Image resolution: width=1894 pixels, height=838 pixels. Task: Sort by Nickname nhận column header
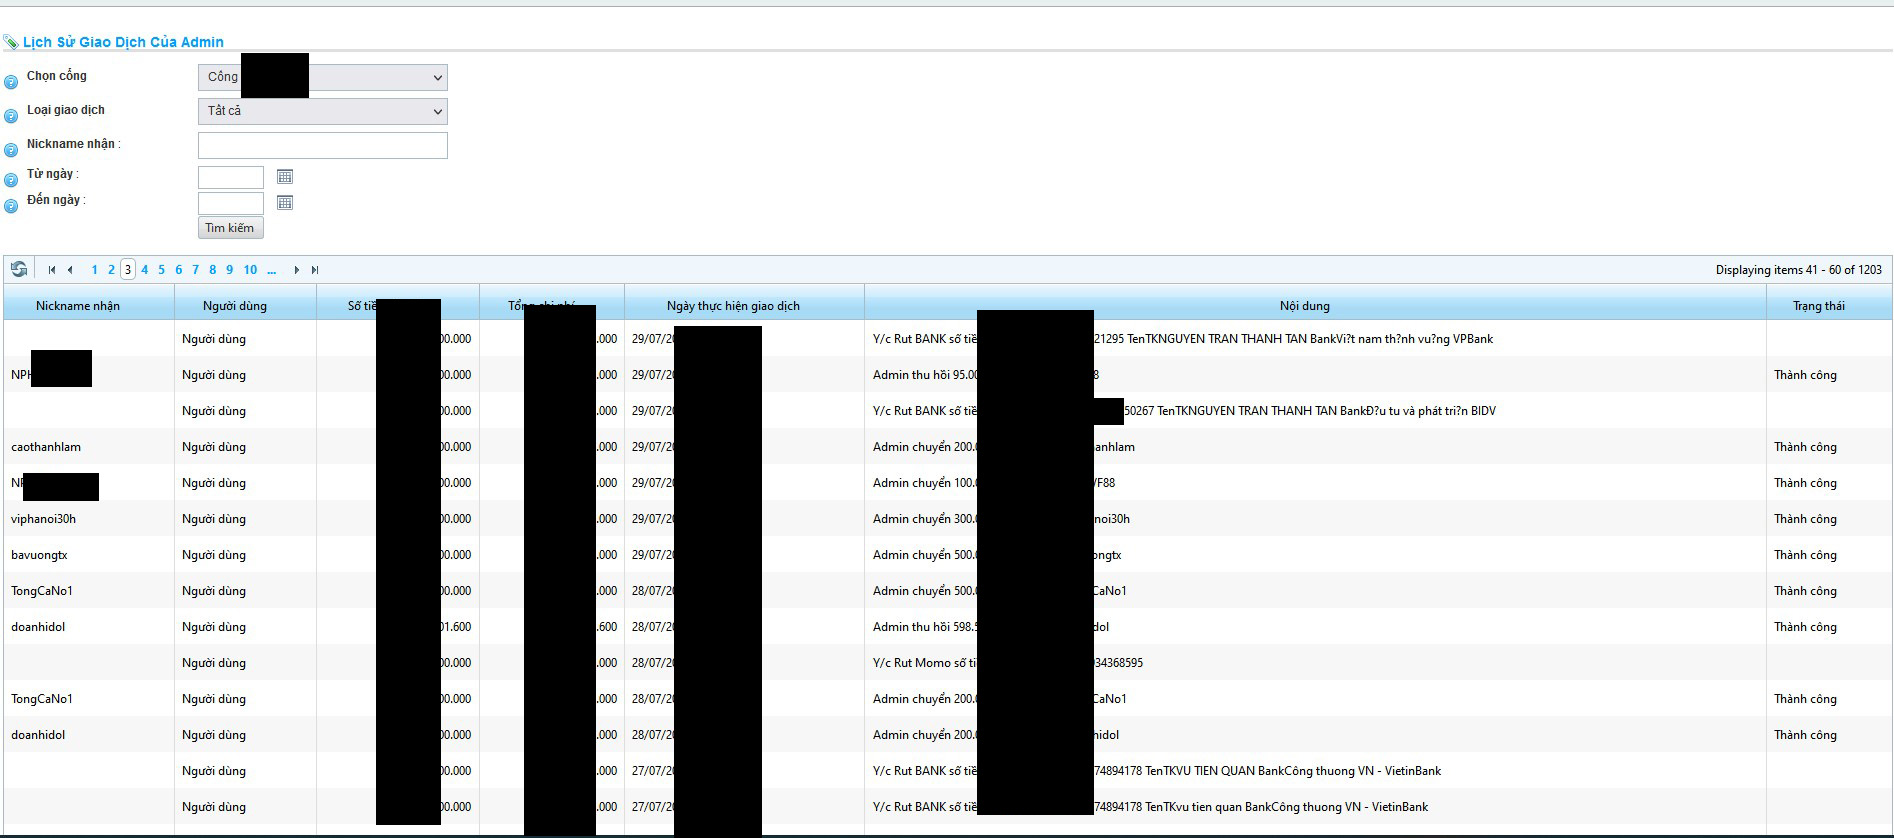coord(78,306)
